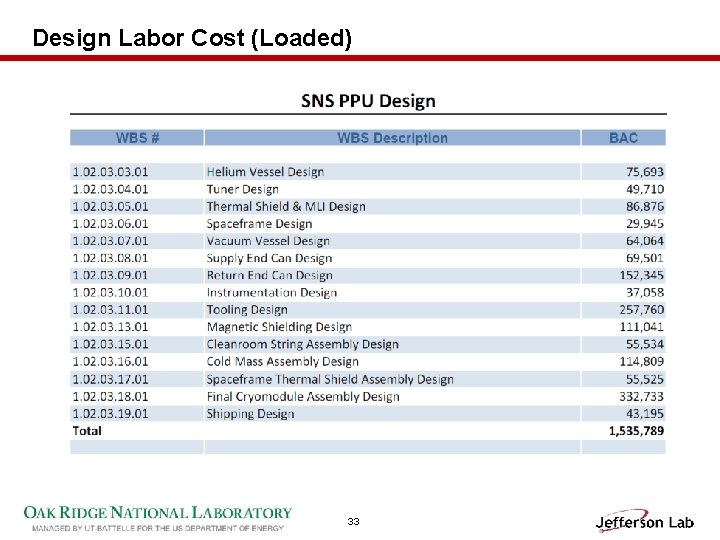
Task: Click the Jefferson Lab logo
Action: tap(645, 522)
